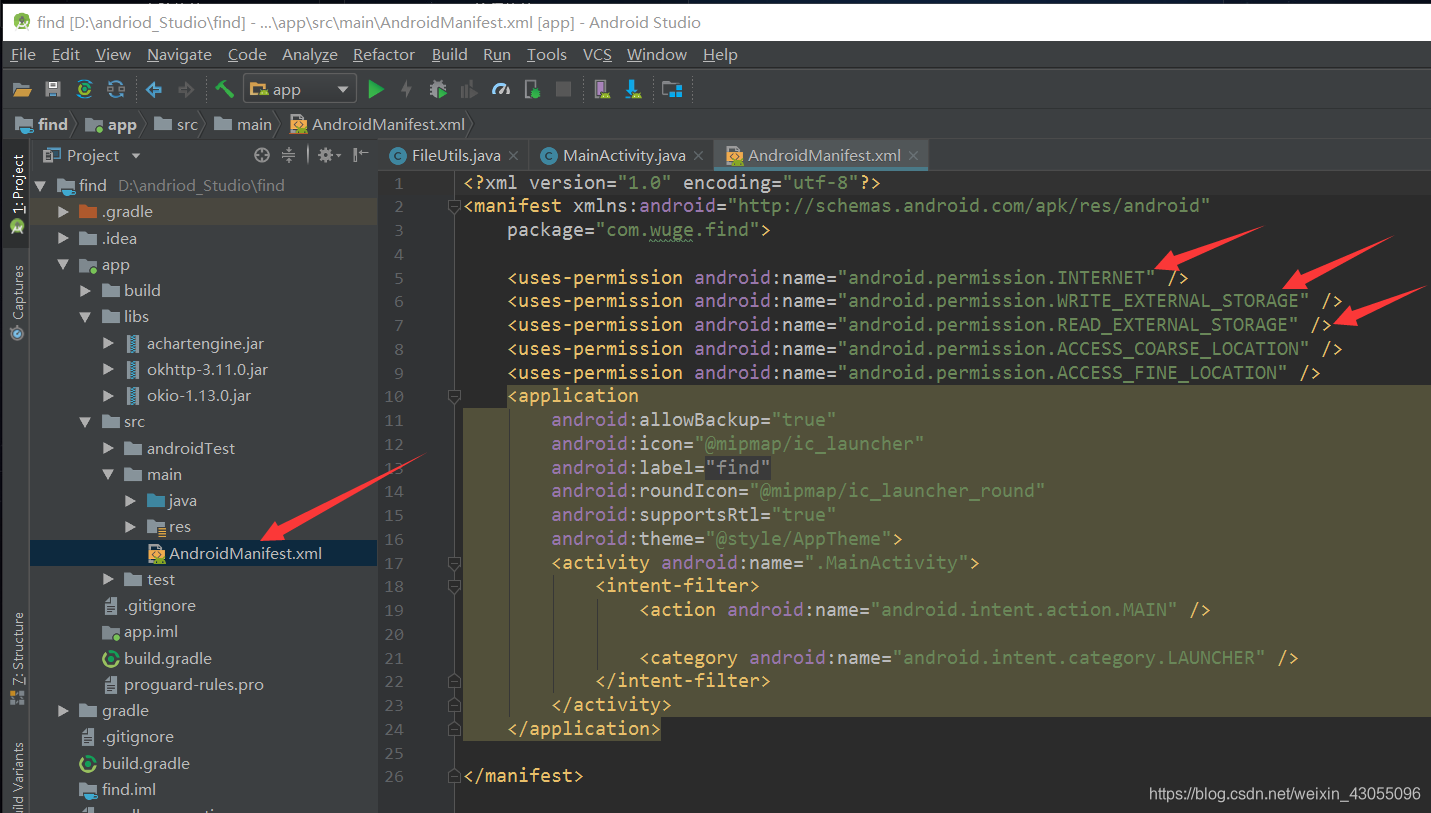The width and height of the screenshot is (1431, 813).
Task: Expand the res folder arrow
Action: tap(131, 526)
